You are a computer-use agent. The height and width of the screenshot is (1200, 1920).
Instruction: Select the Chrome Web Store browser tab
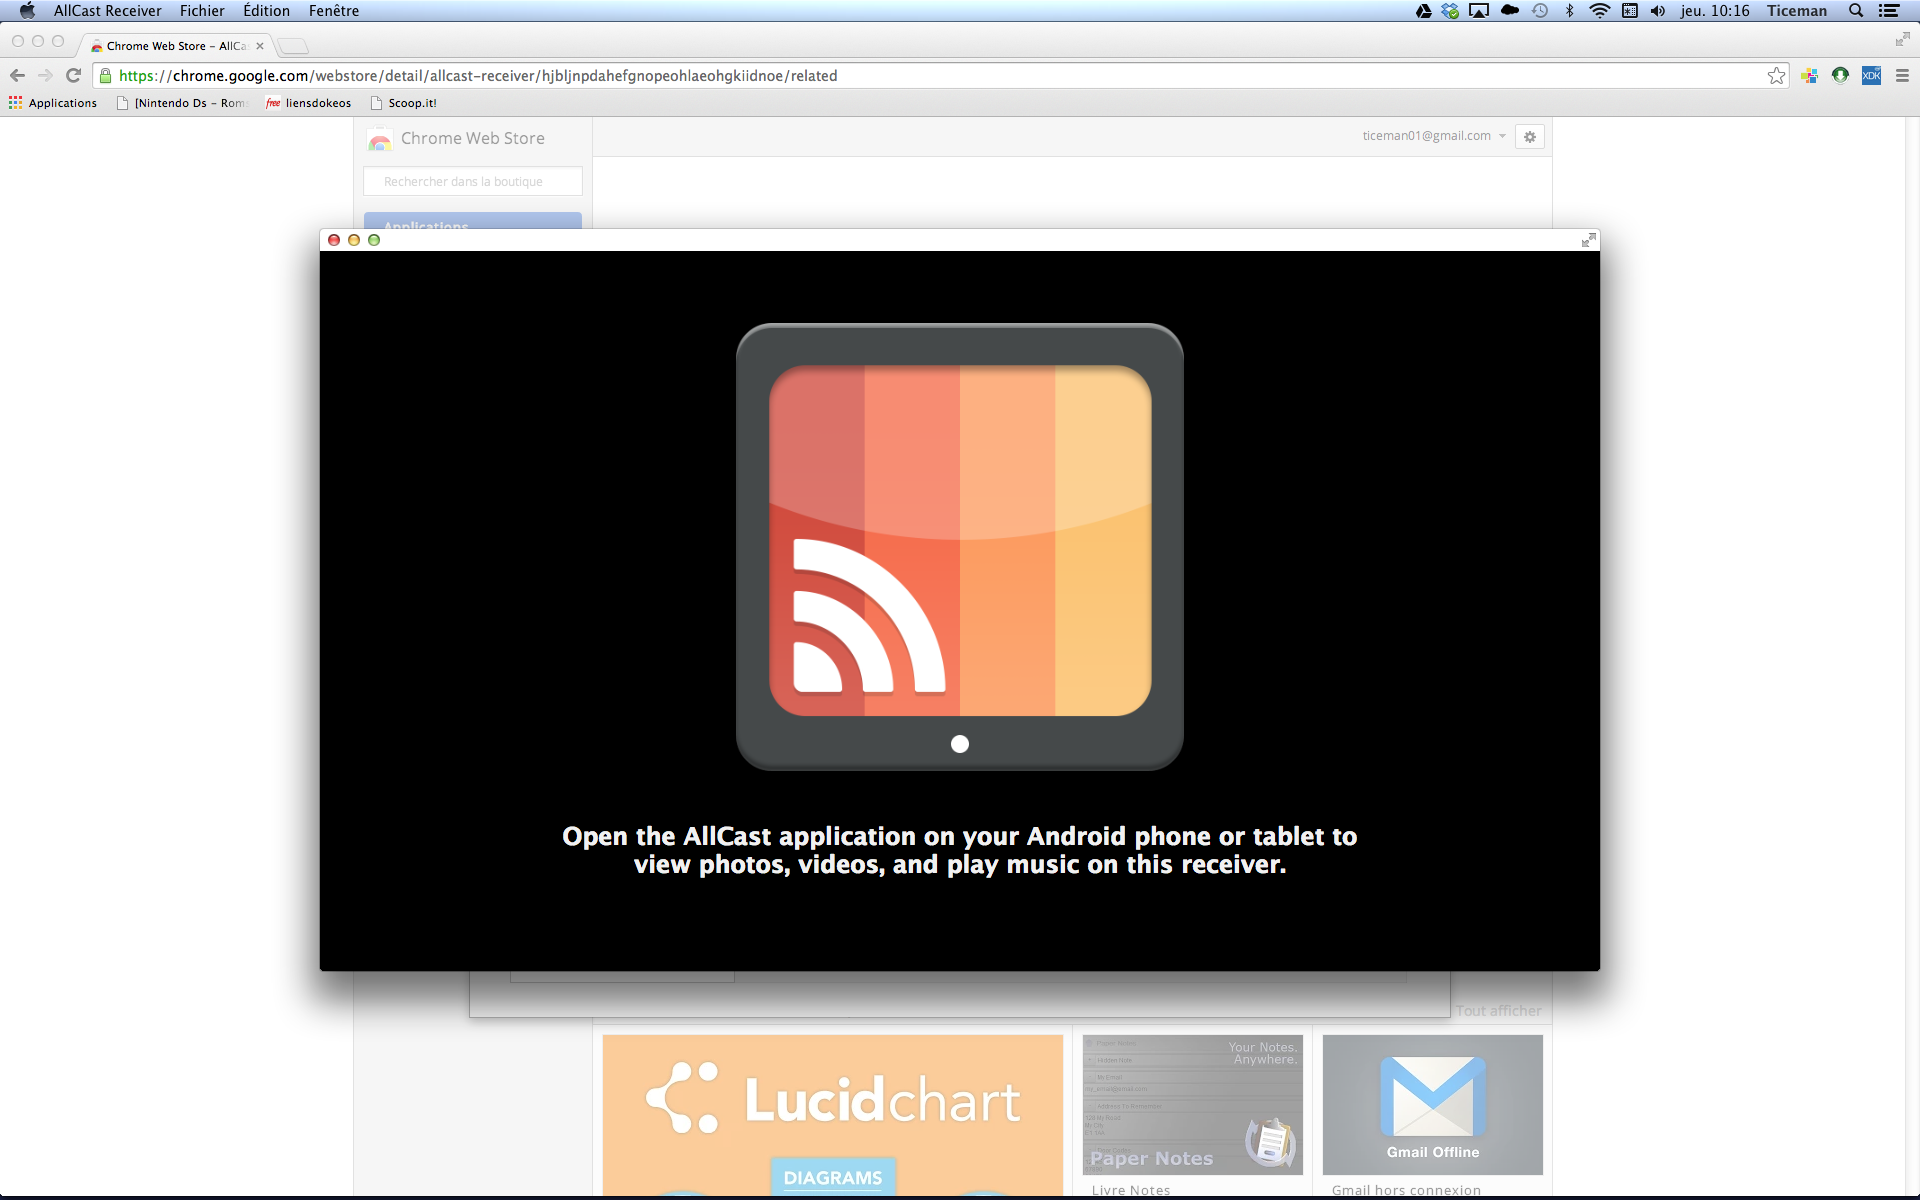pyautogui.click(x=176, y=46)
